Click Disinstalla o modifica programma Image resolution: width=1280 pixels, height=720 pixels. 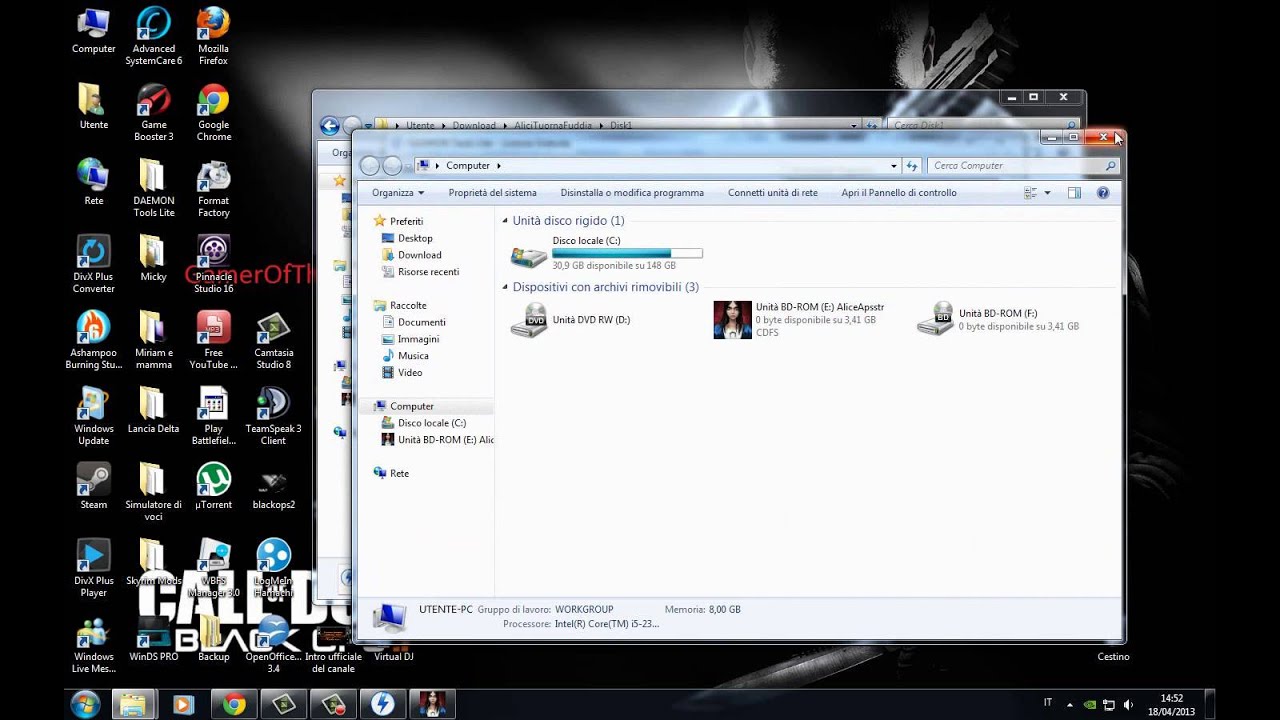click(x=632, y=193)
